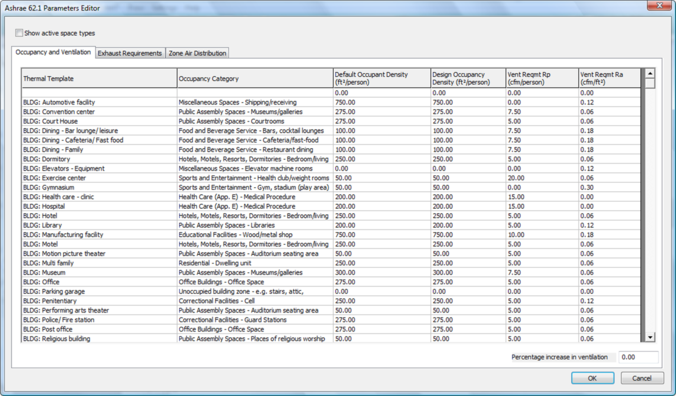Click Design Occupancy Density column header
The width and height of the screenshot is (676, 396).
coord(468,78)
